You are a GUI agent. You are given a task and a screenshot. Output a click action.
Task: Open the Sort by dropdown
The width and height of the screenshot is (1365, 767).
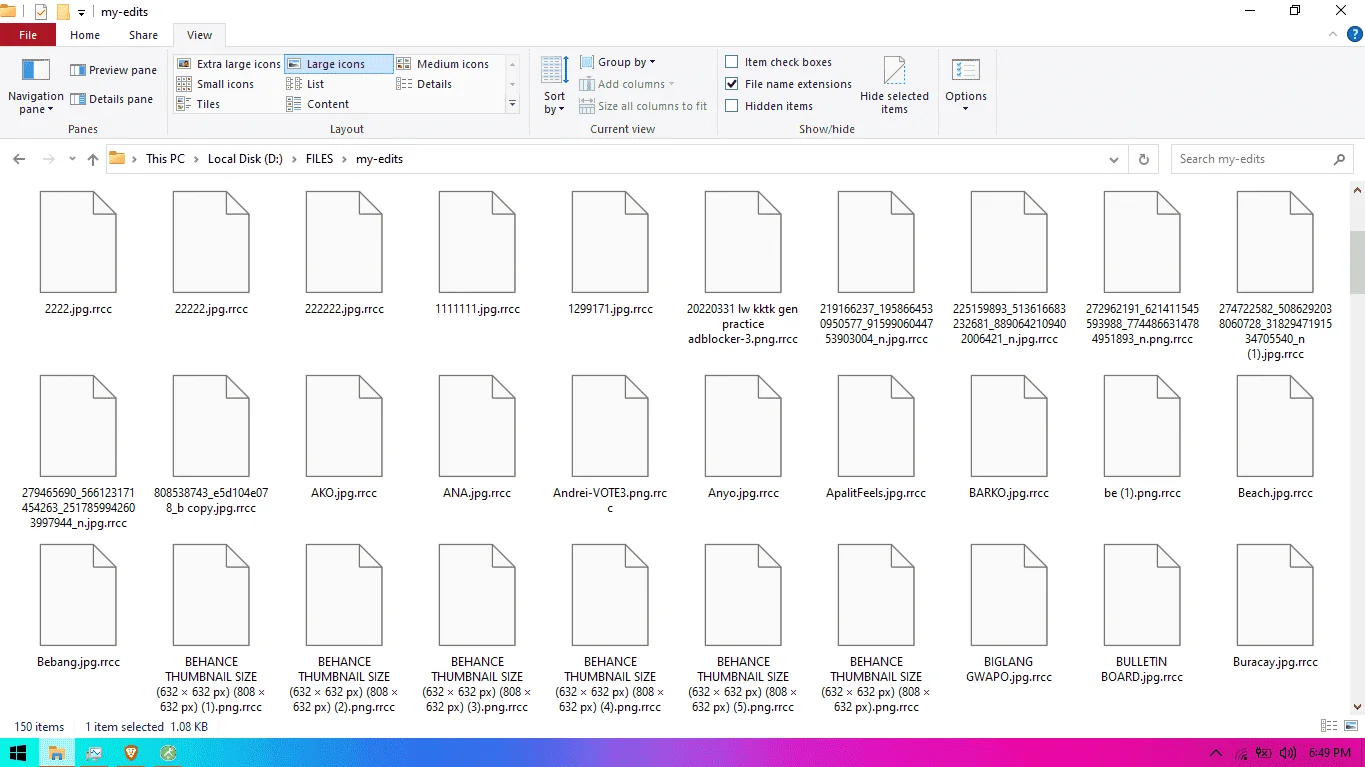point(554,86)
